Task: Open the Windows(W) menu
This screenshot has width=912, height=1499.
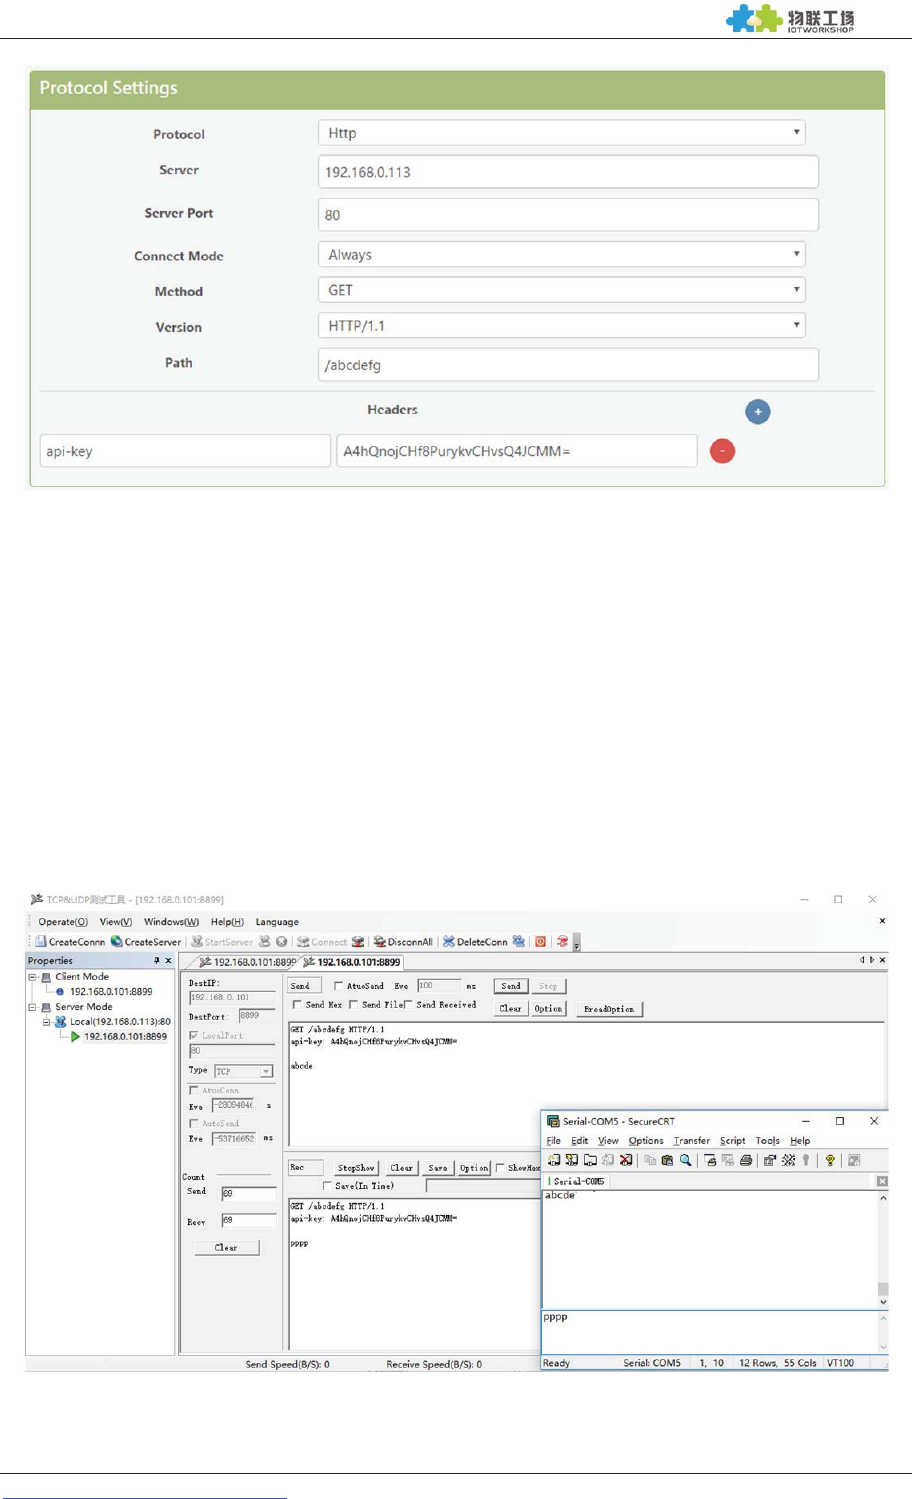Action: (171, 922)
